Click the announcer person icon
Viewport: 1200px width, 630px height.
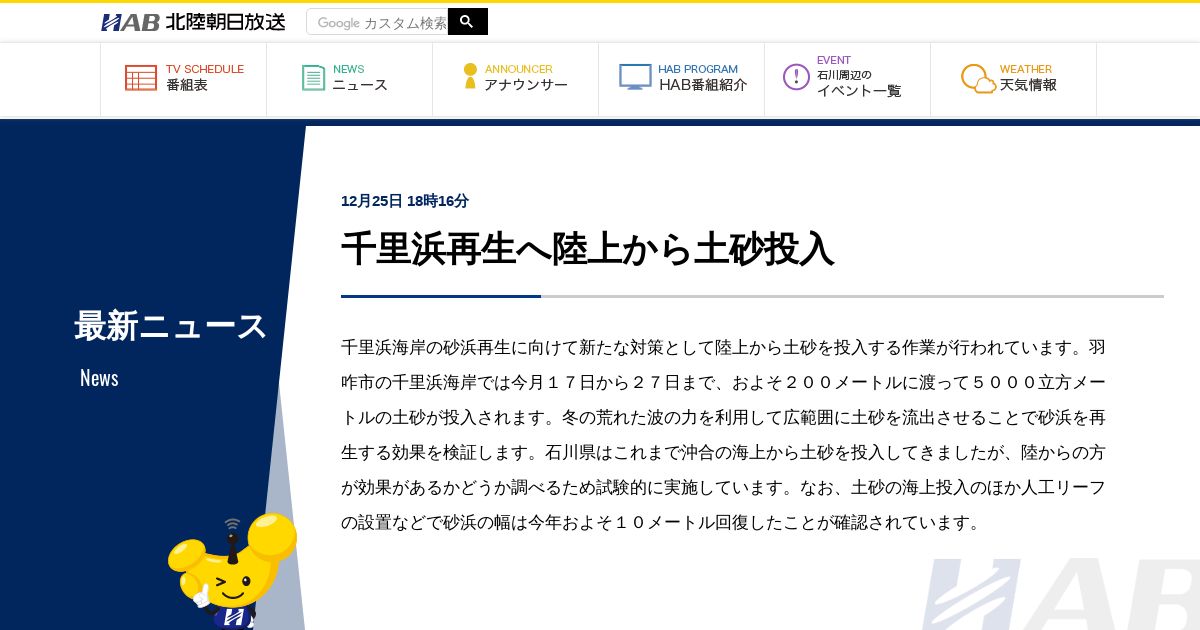(470, 77)
